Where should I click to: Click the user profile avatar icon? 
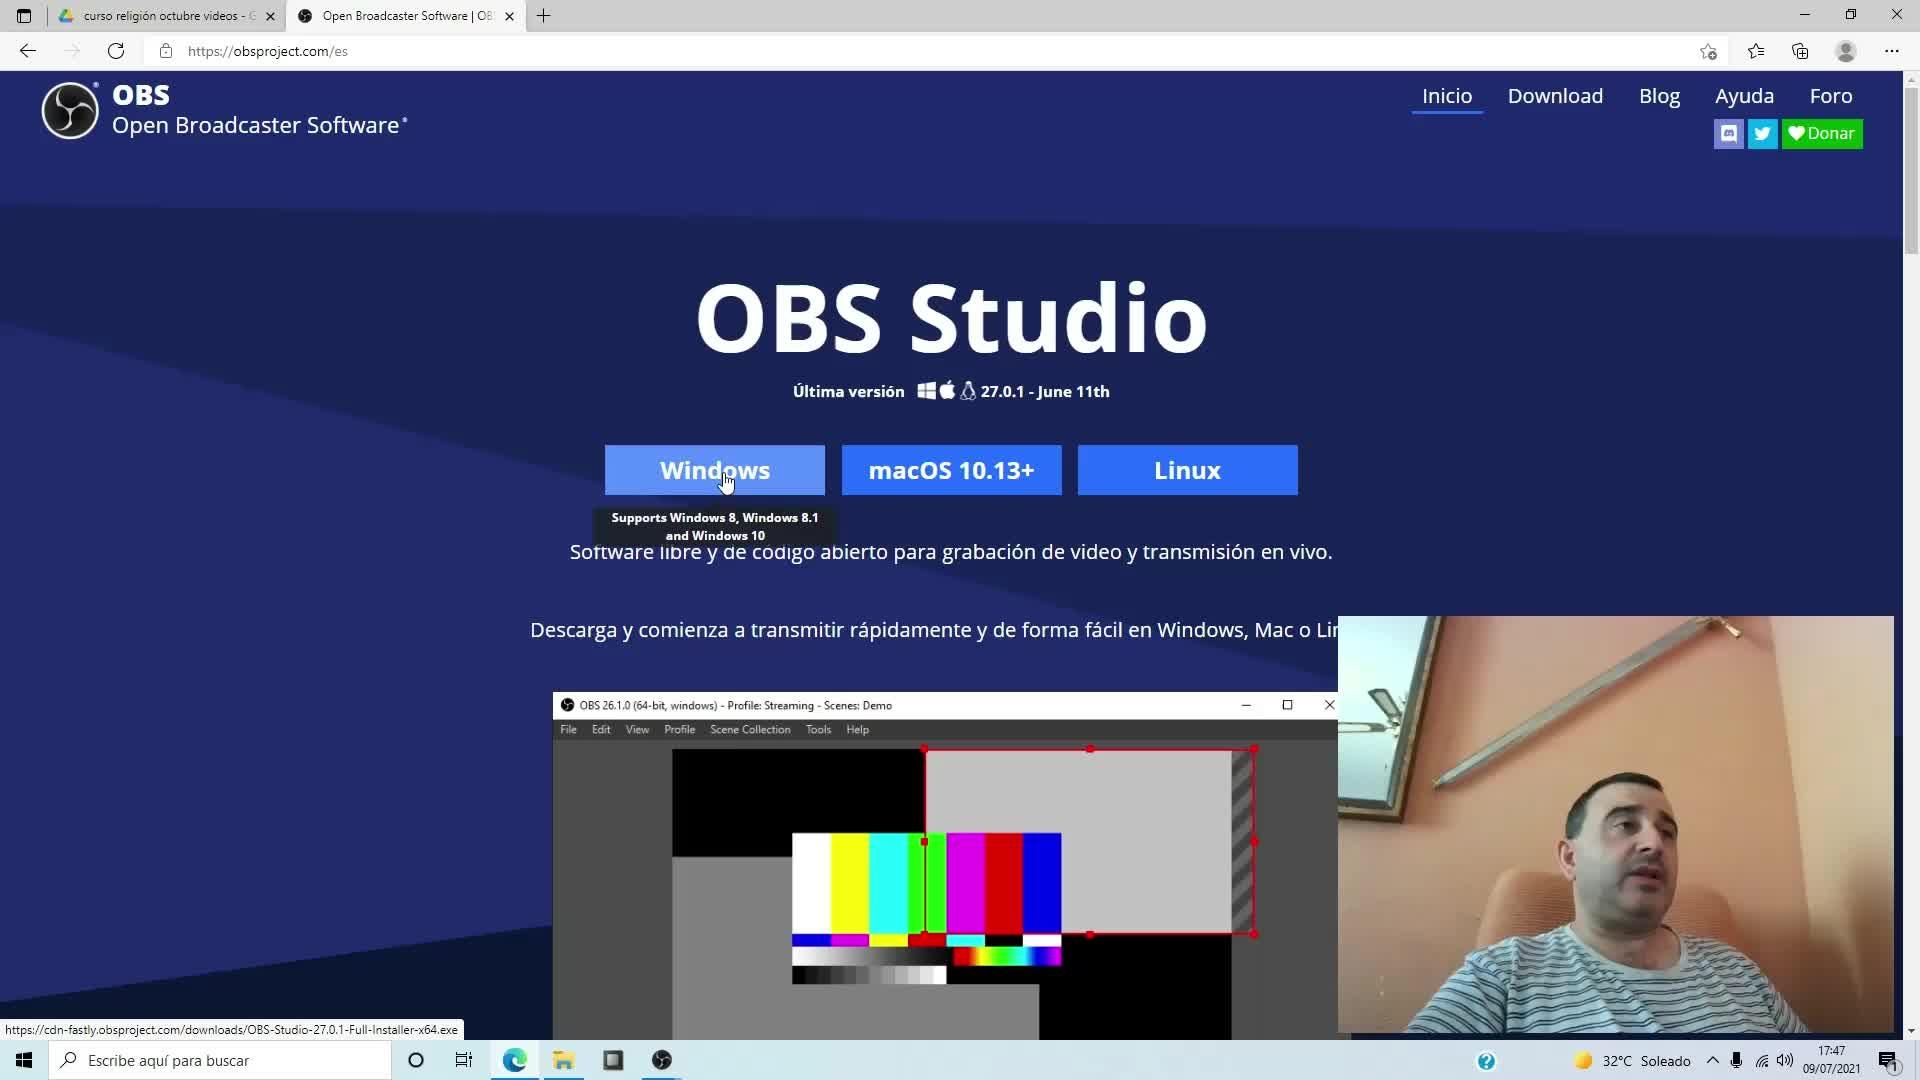(1845, 51)
